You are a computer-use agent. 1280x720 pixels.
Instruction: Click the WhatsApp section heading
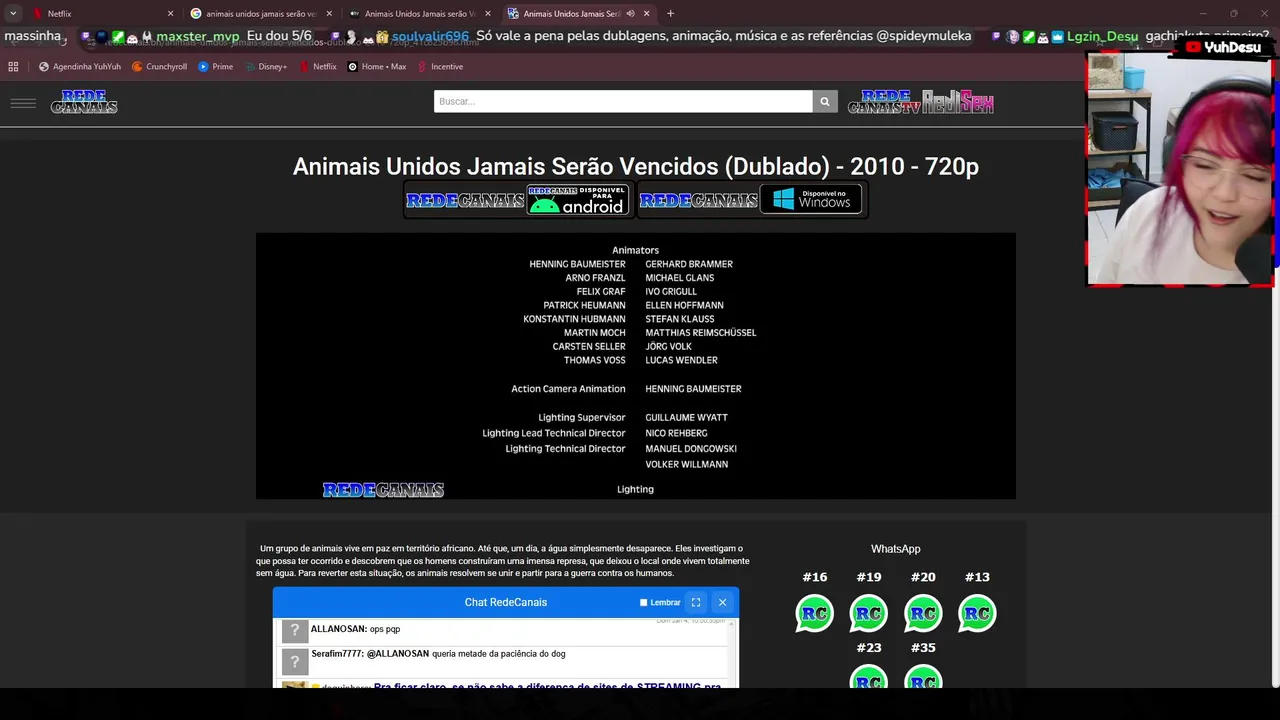895,549
